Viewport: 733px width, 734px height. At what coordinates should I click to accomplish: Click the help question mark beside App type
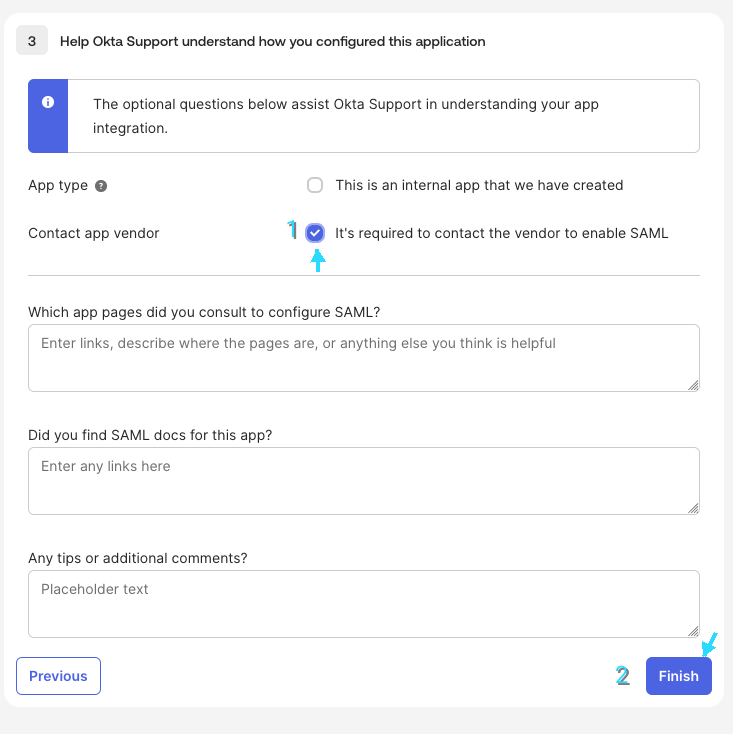pyautogui.click(x=101, y=186)
